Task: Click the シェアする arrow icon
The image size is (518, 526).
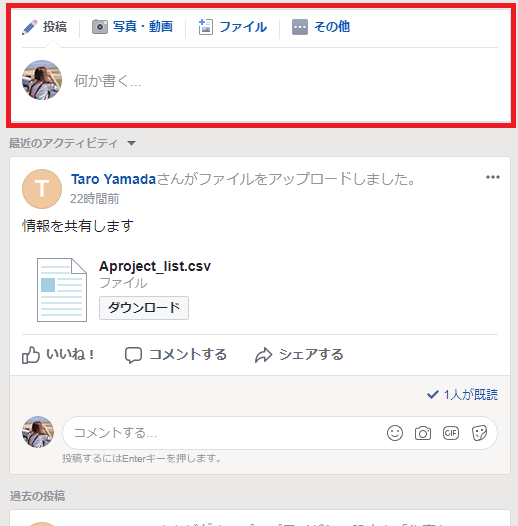Action: [x=263, y=355]
